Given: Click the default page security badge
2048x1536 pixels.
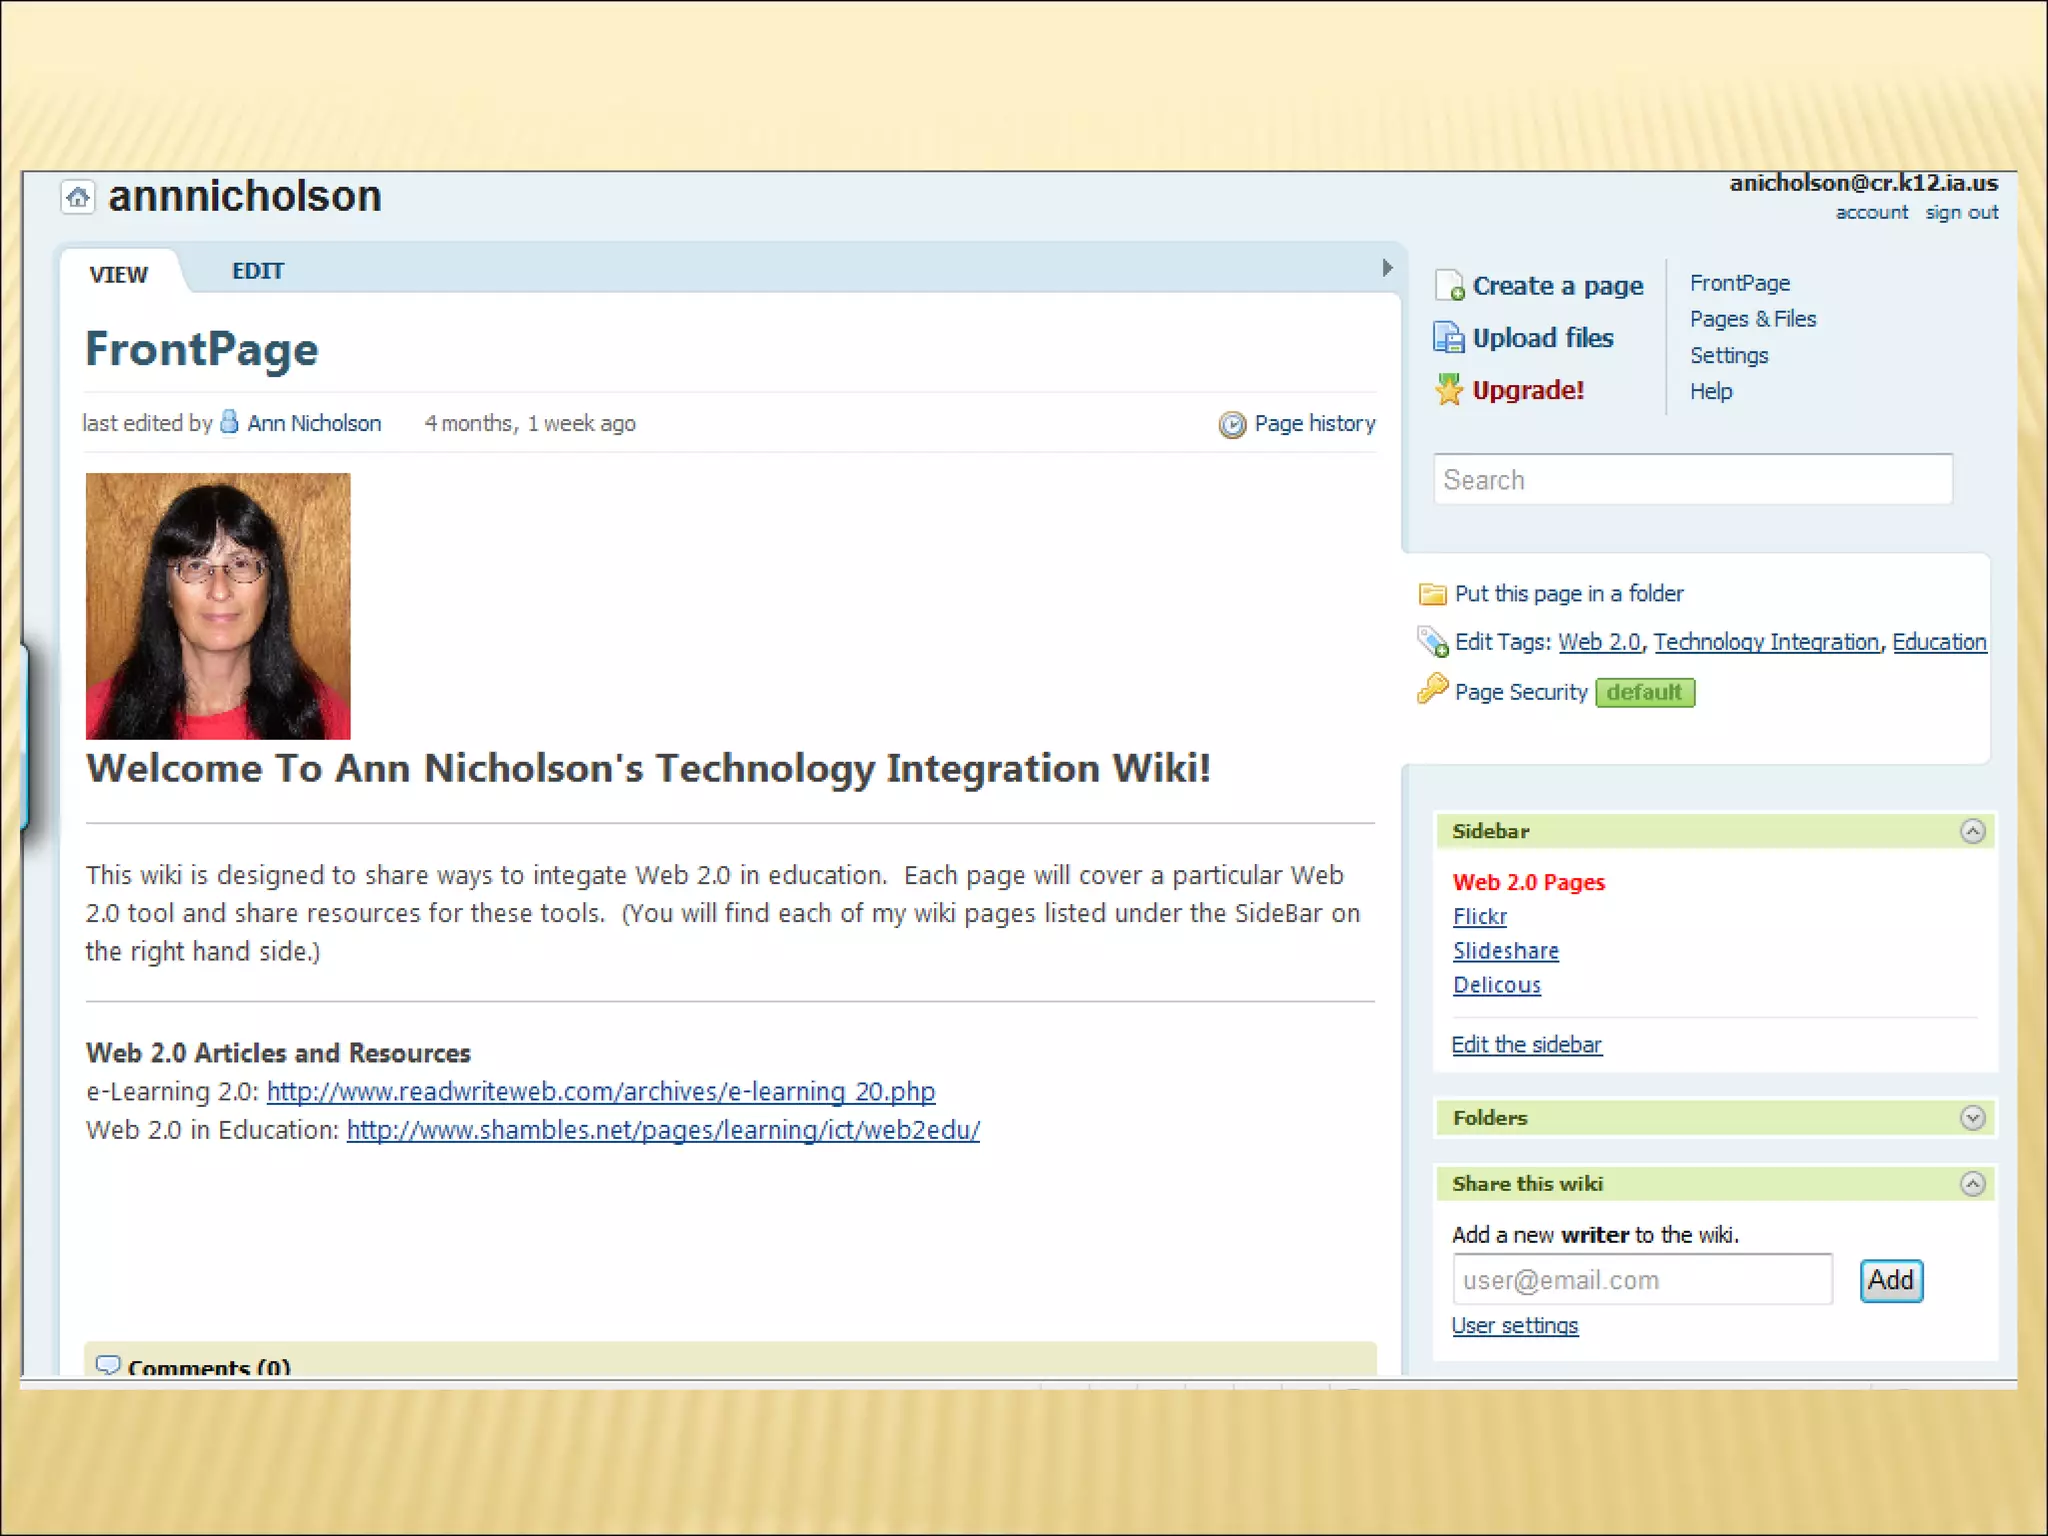Looking at the screenshot, I should tap(1644, 692).
